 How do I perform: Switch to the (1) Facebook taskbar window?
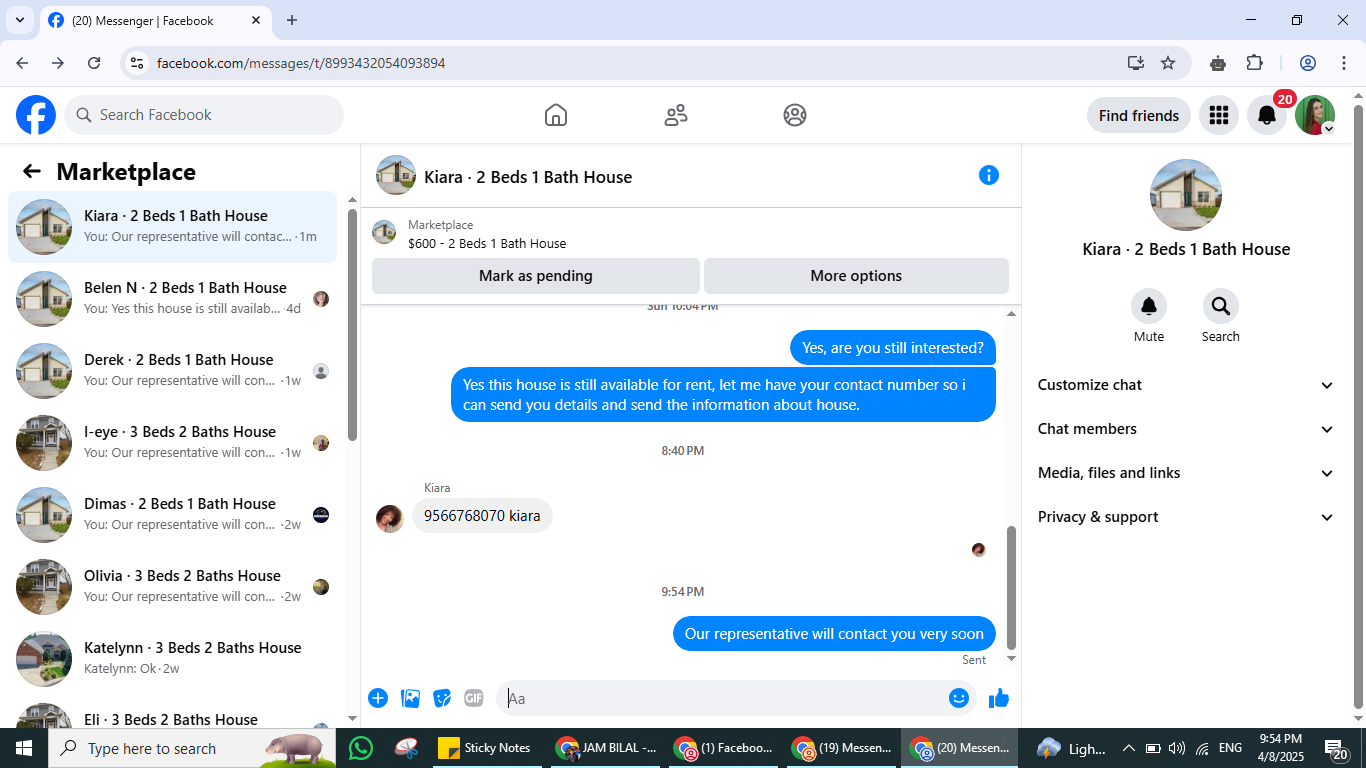[725, 748]
